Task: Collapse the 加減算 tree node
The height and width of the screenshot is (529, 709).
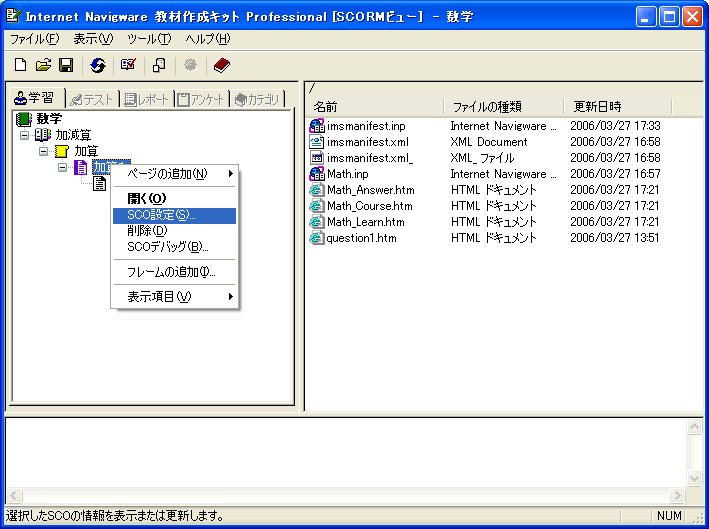Action: point(24,135)
